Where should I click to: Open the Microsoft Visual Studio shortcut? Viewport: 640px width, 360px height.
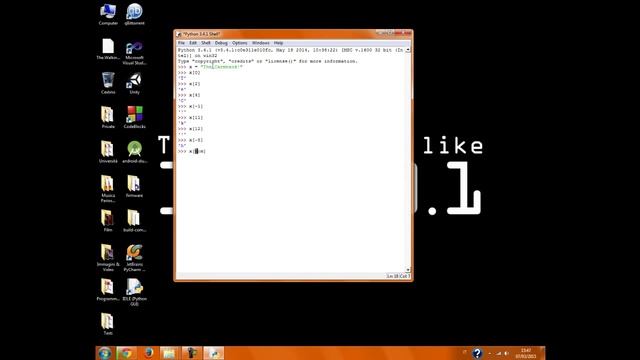[x=134, y=53]
